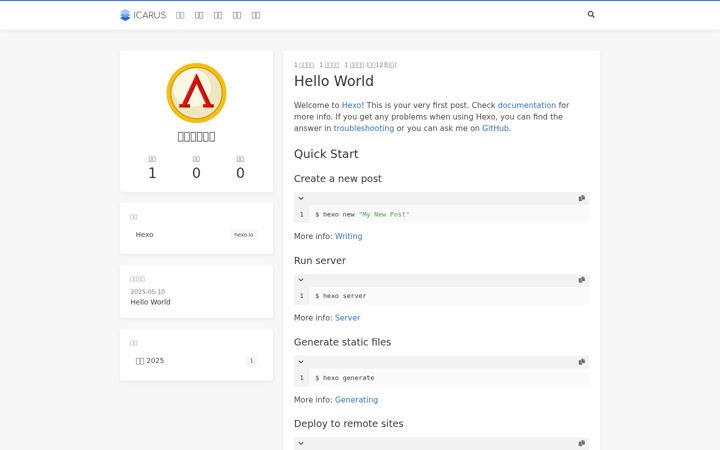Image resolution: width=720 pixels, height=450 pixels.
Task: Collapse the Create a new post code block
Action: tap(301, 198)
